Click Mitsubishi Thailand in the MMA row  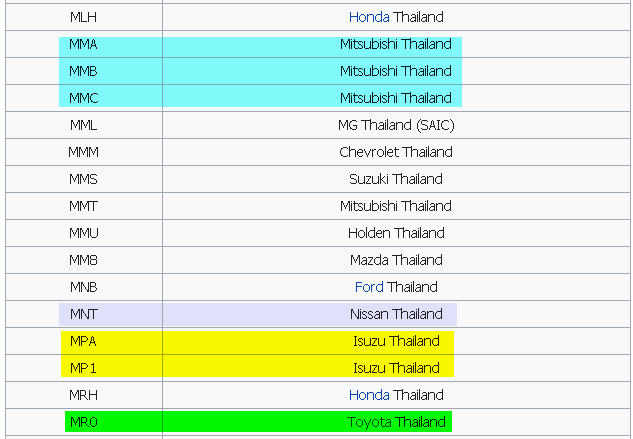tap(396, 44)
